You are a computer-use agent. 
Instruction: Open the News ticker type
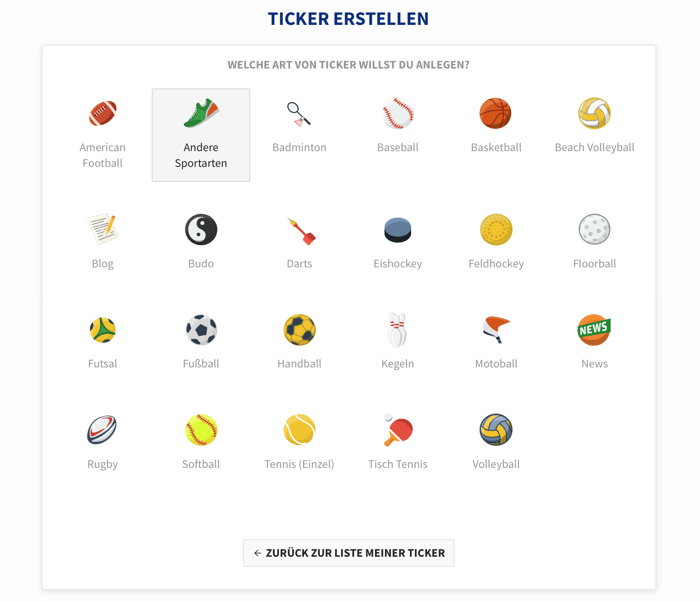click(x=594, y=341)
